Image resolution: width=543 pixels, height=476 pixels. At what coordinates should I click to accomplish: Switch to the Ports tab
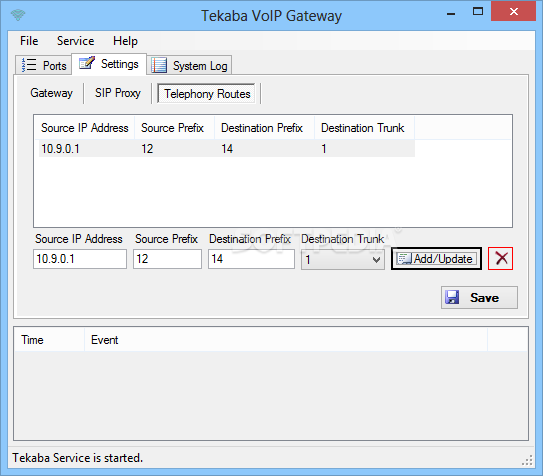[44, 65]
